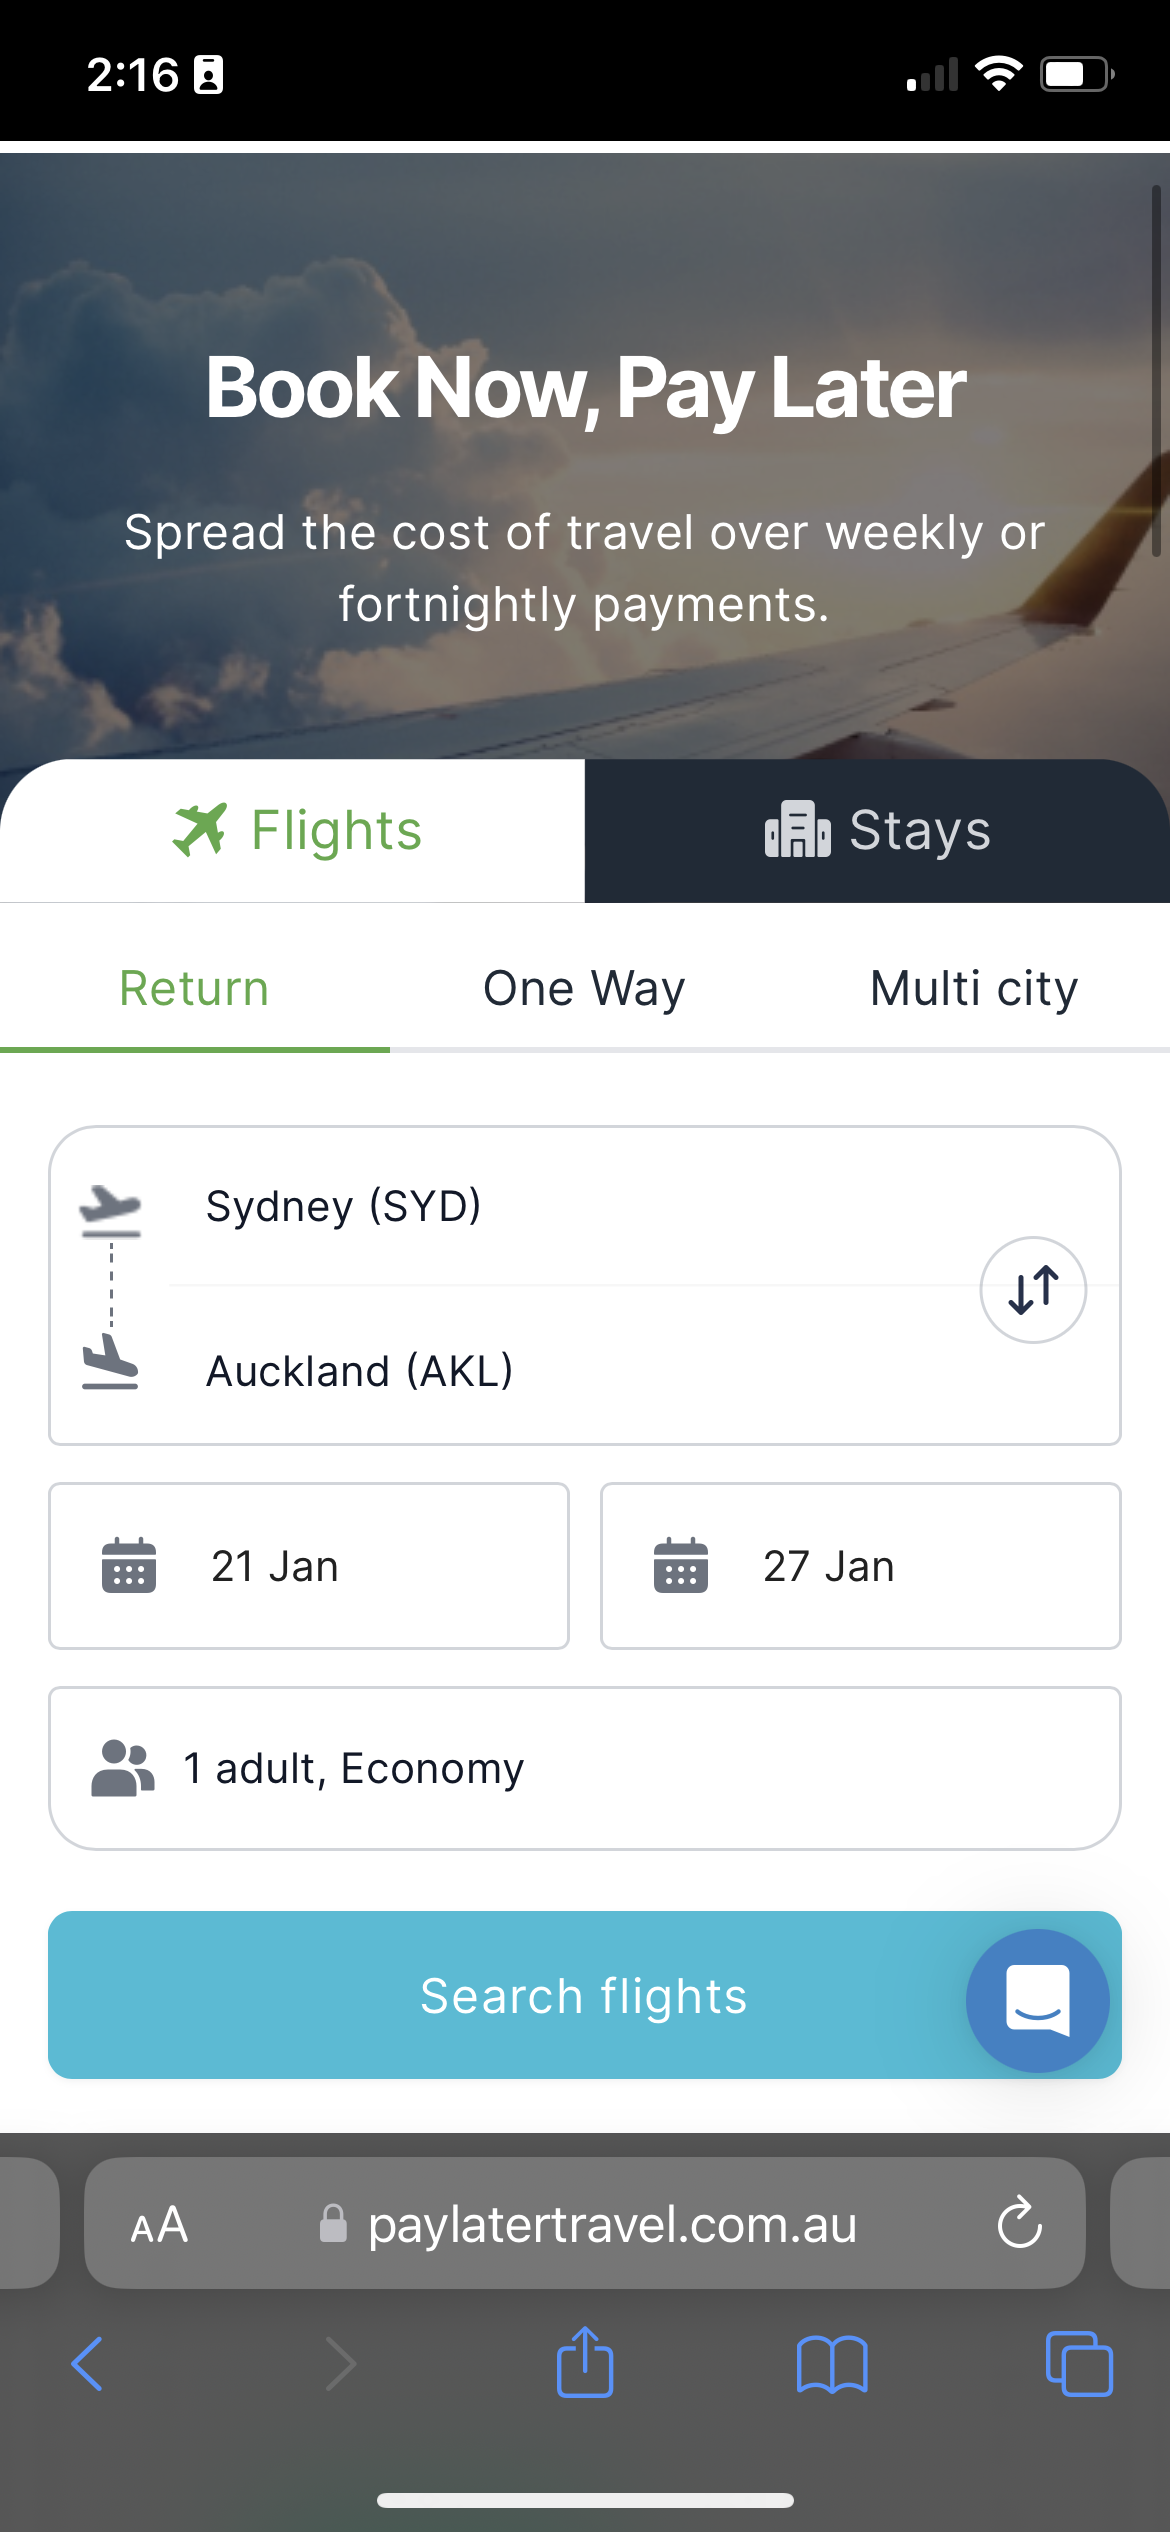Go back using the Safari back arrow
Image resolution: width=1170 pixels, height=2532 pixels.
click(x=88, y=2364)
